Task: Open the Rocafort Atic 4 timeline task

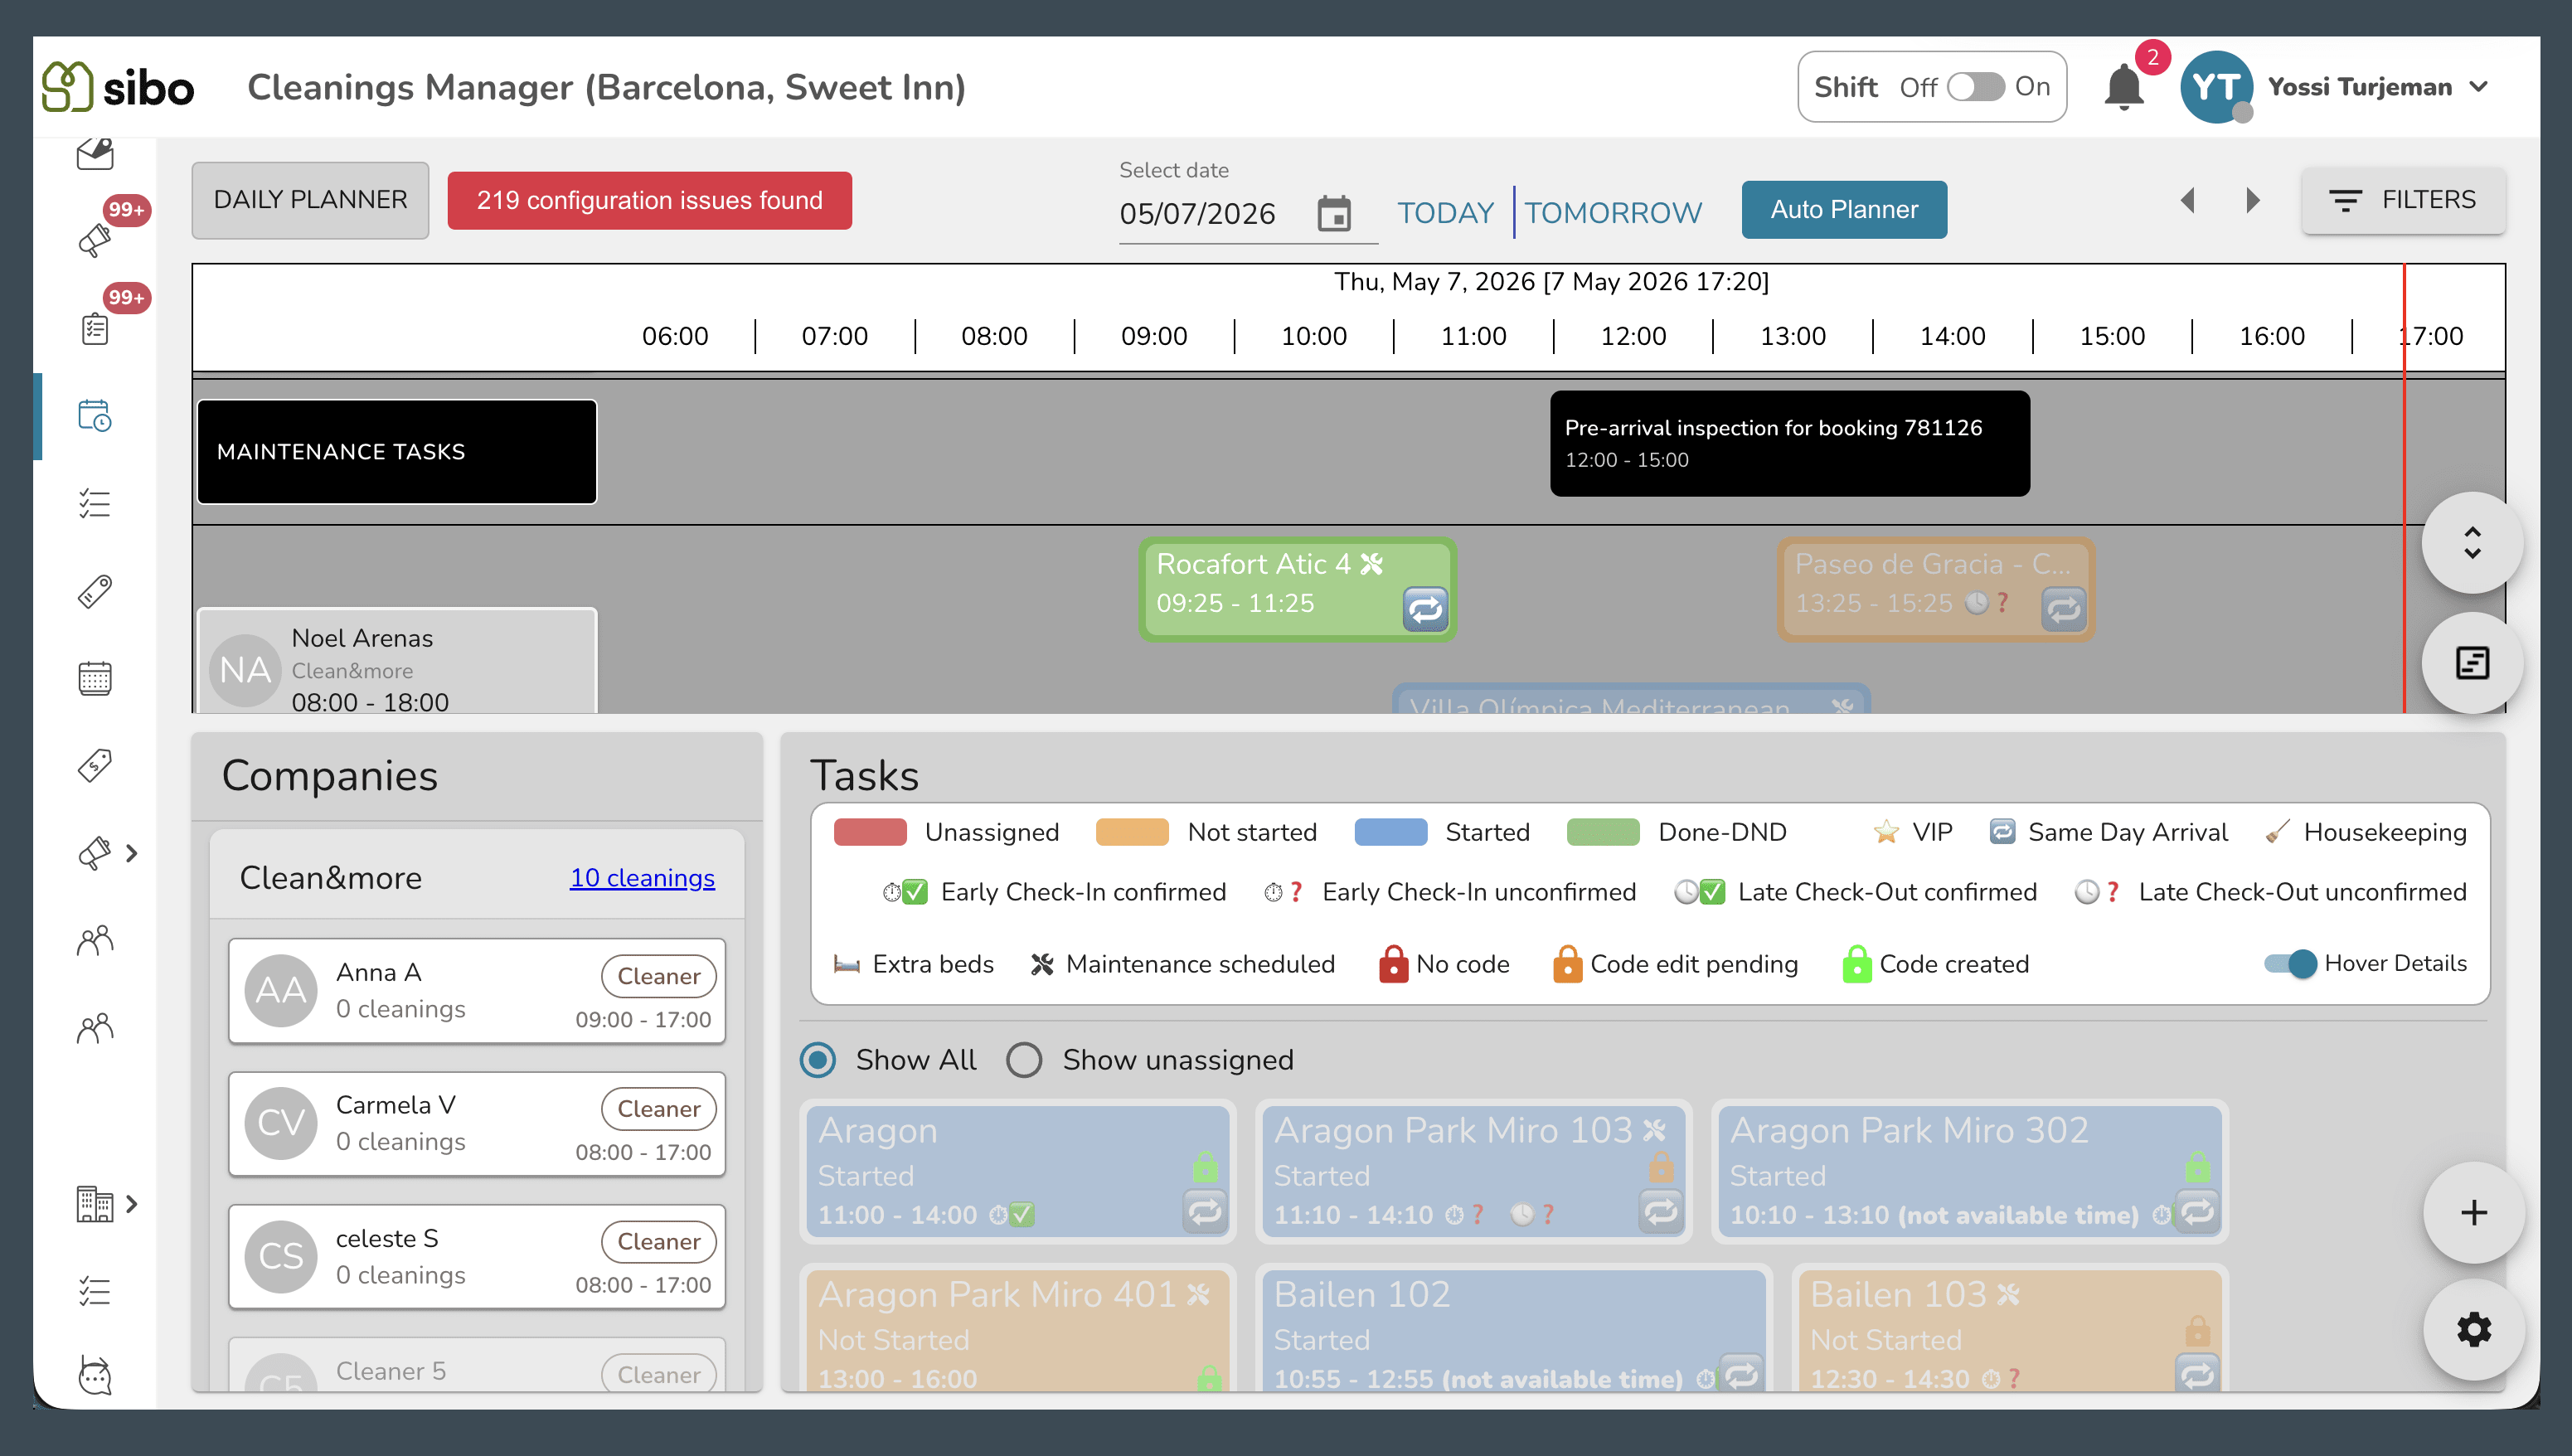Action: 1297,590
